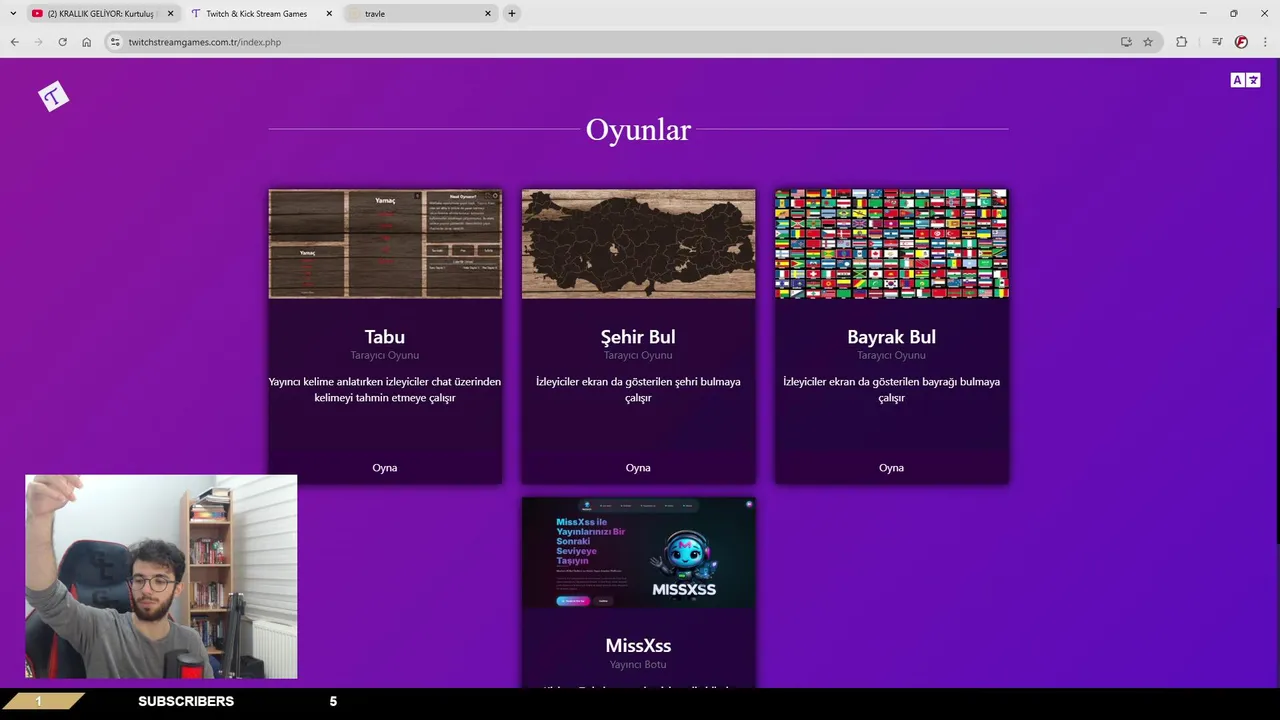Viewport: 1280px width, 720px height.
Task: Close the YouTube KRALLIK GELİYOR tab
Action: [170, 14]
